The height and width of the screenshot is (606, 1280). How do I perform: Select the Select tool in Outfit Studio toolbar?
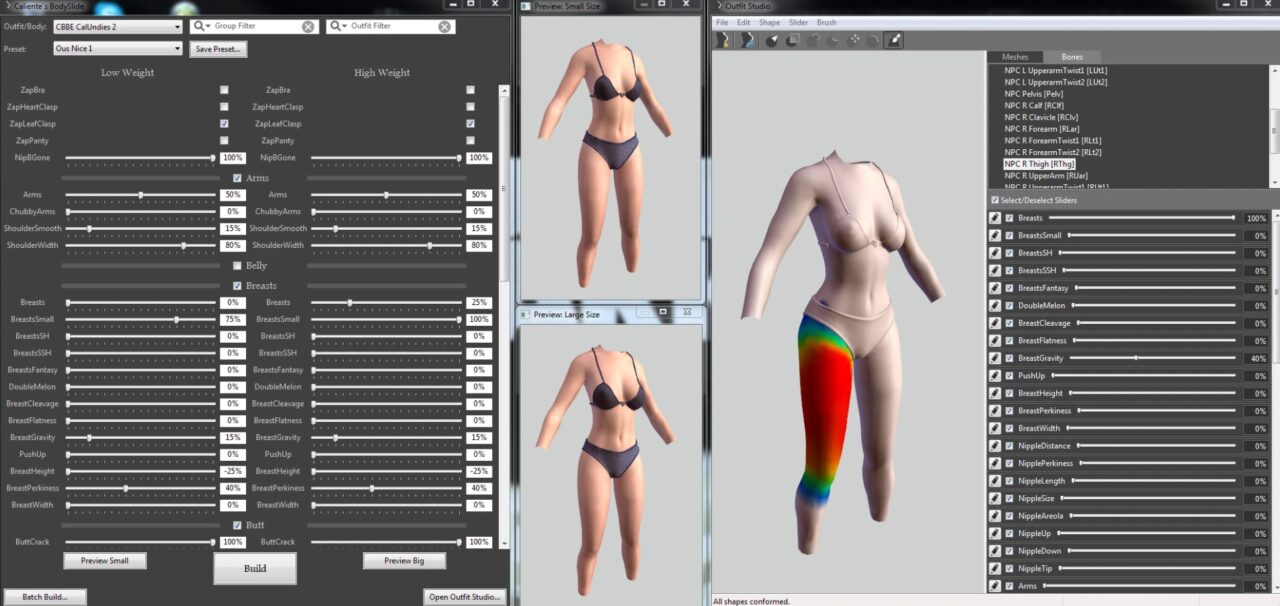click(x=772, y=40)
